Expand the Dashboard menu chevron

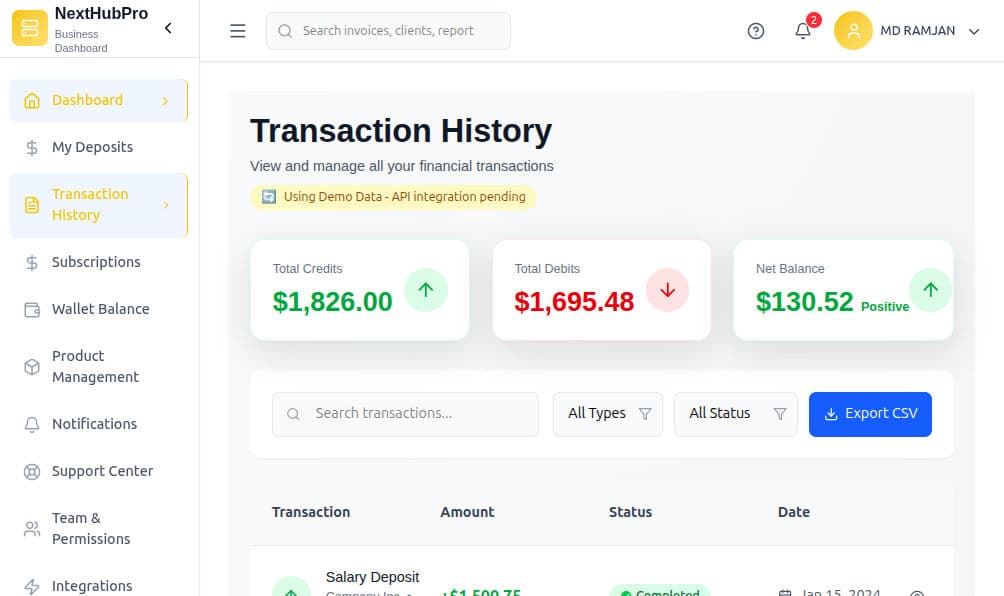coord(167,100)
